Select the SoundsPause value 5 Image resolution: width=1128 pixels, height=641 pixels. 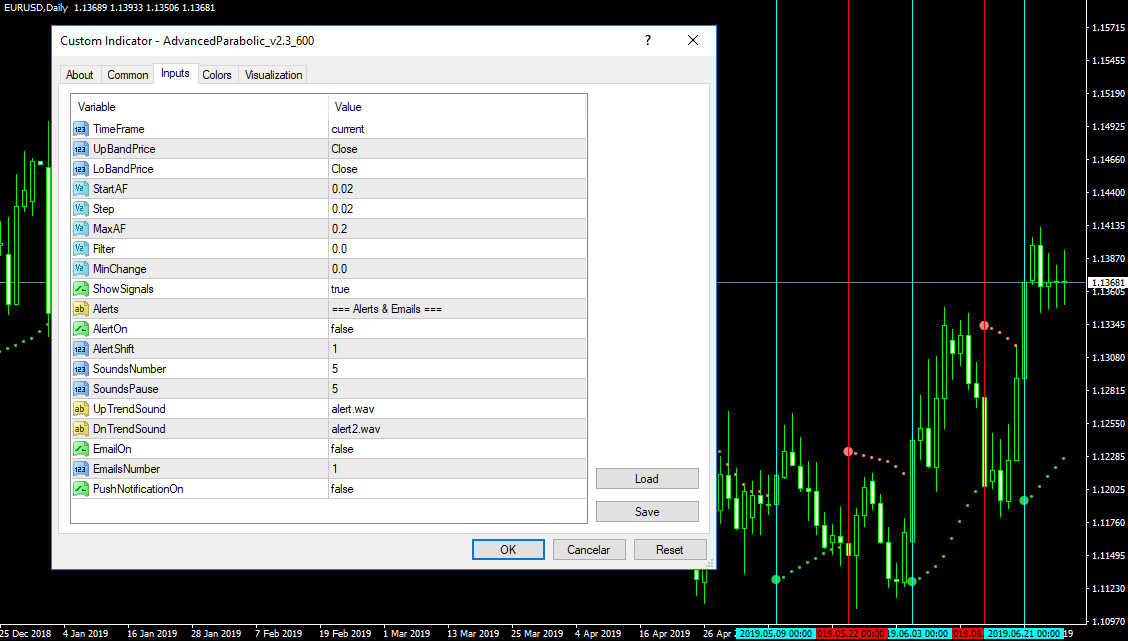point(458,388)
